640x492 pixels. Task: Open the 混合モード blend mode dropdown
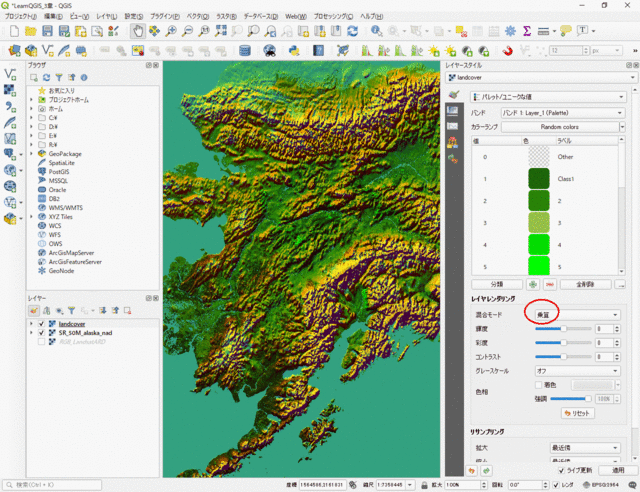[x=576, y=314]
